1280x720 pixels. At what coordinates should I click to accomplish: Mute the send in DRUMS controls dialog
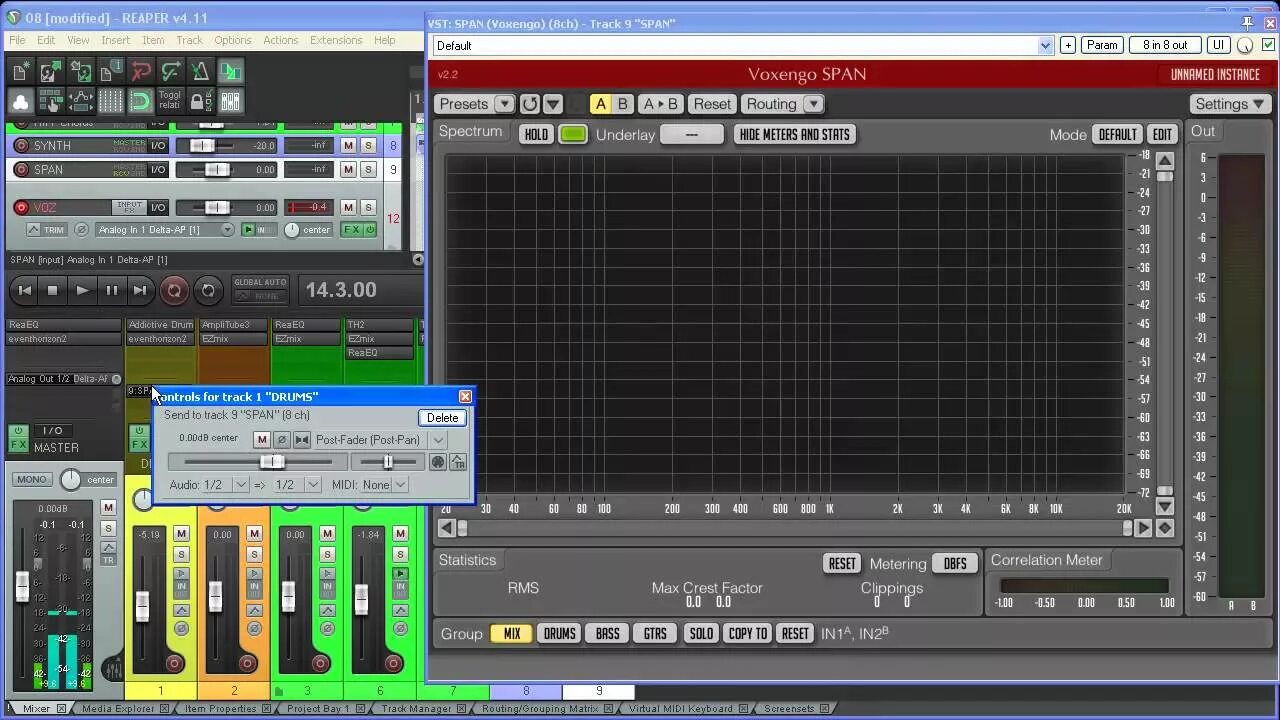[262, 440]
